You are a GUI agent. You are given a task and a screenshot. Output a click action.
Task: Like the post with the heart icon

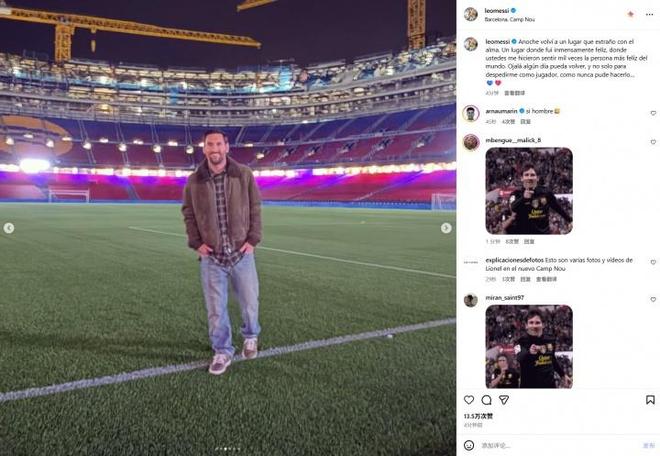469,400
